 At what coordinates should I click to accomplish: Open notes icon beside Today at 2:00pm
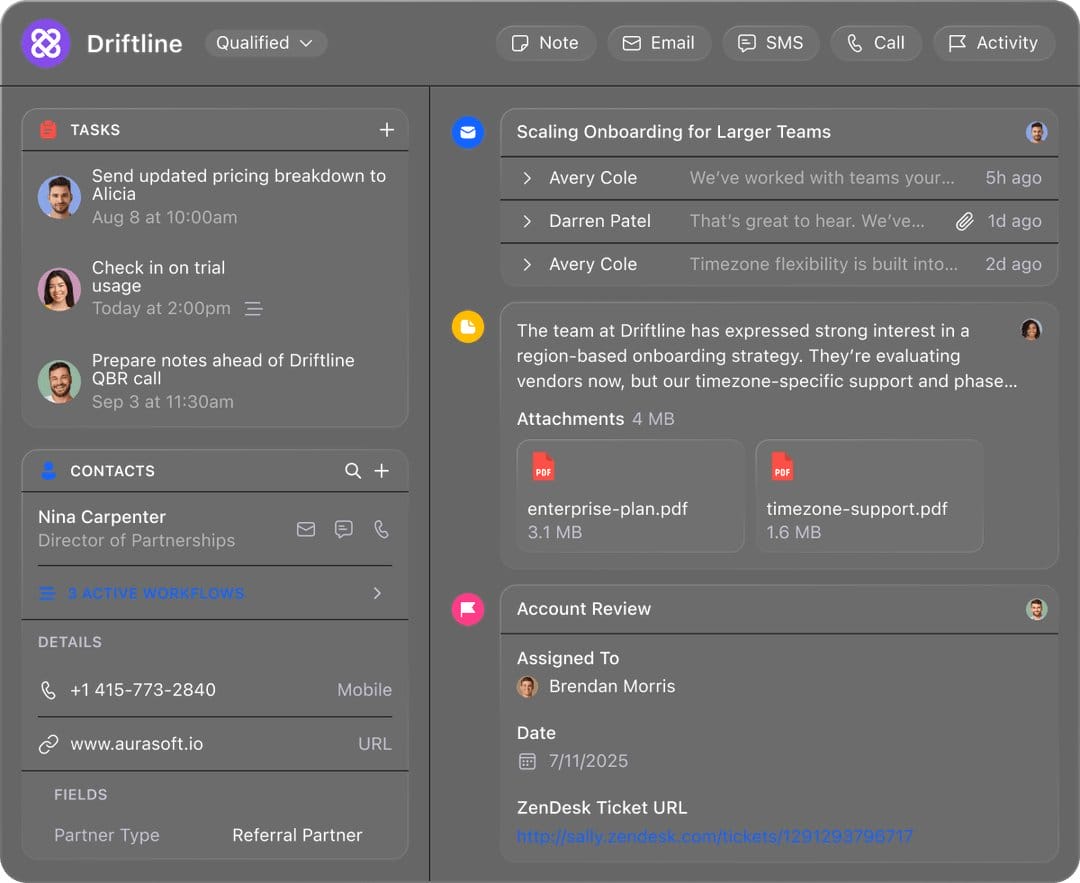[253, 309]
